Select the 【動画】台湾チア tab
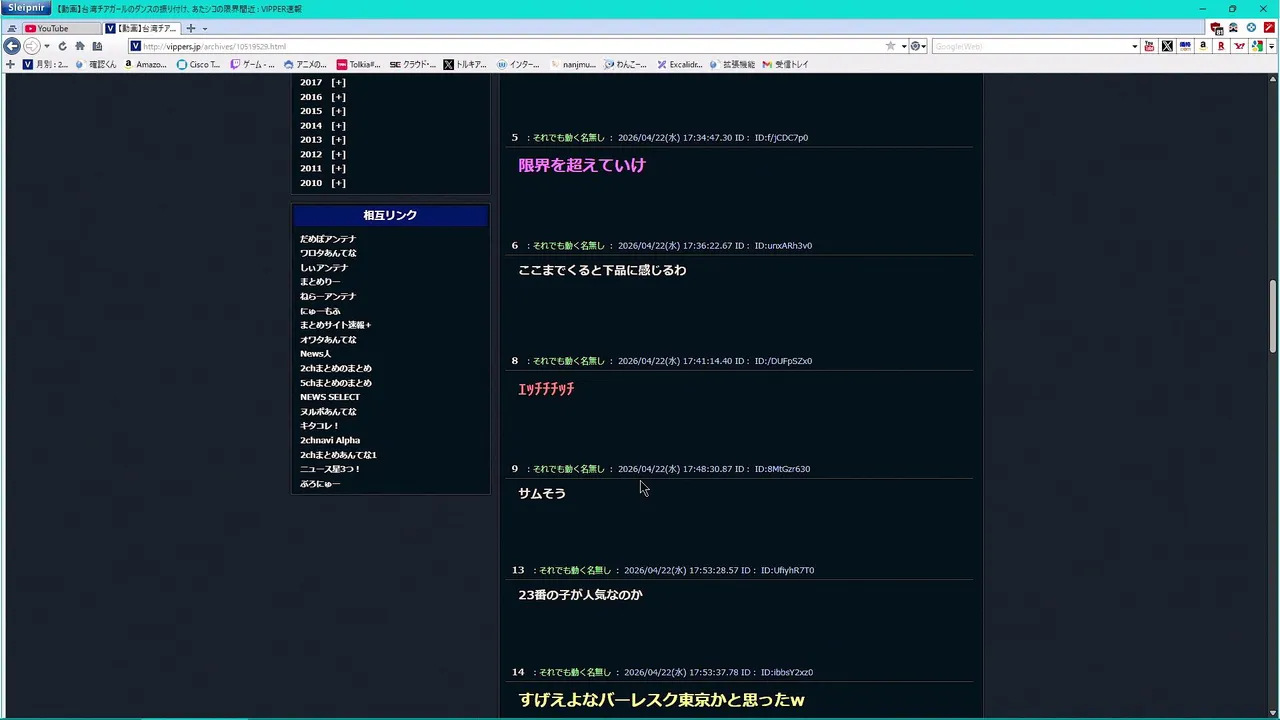 [142, 28]
